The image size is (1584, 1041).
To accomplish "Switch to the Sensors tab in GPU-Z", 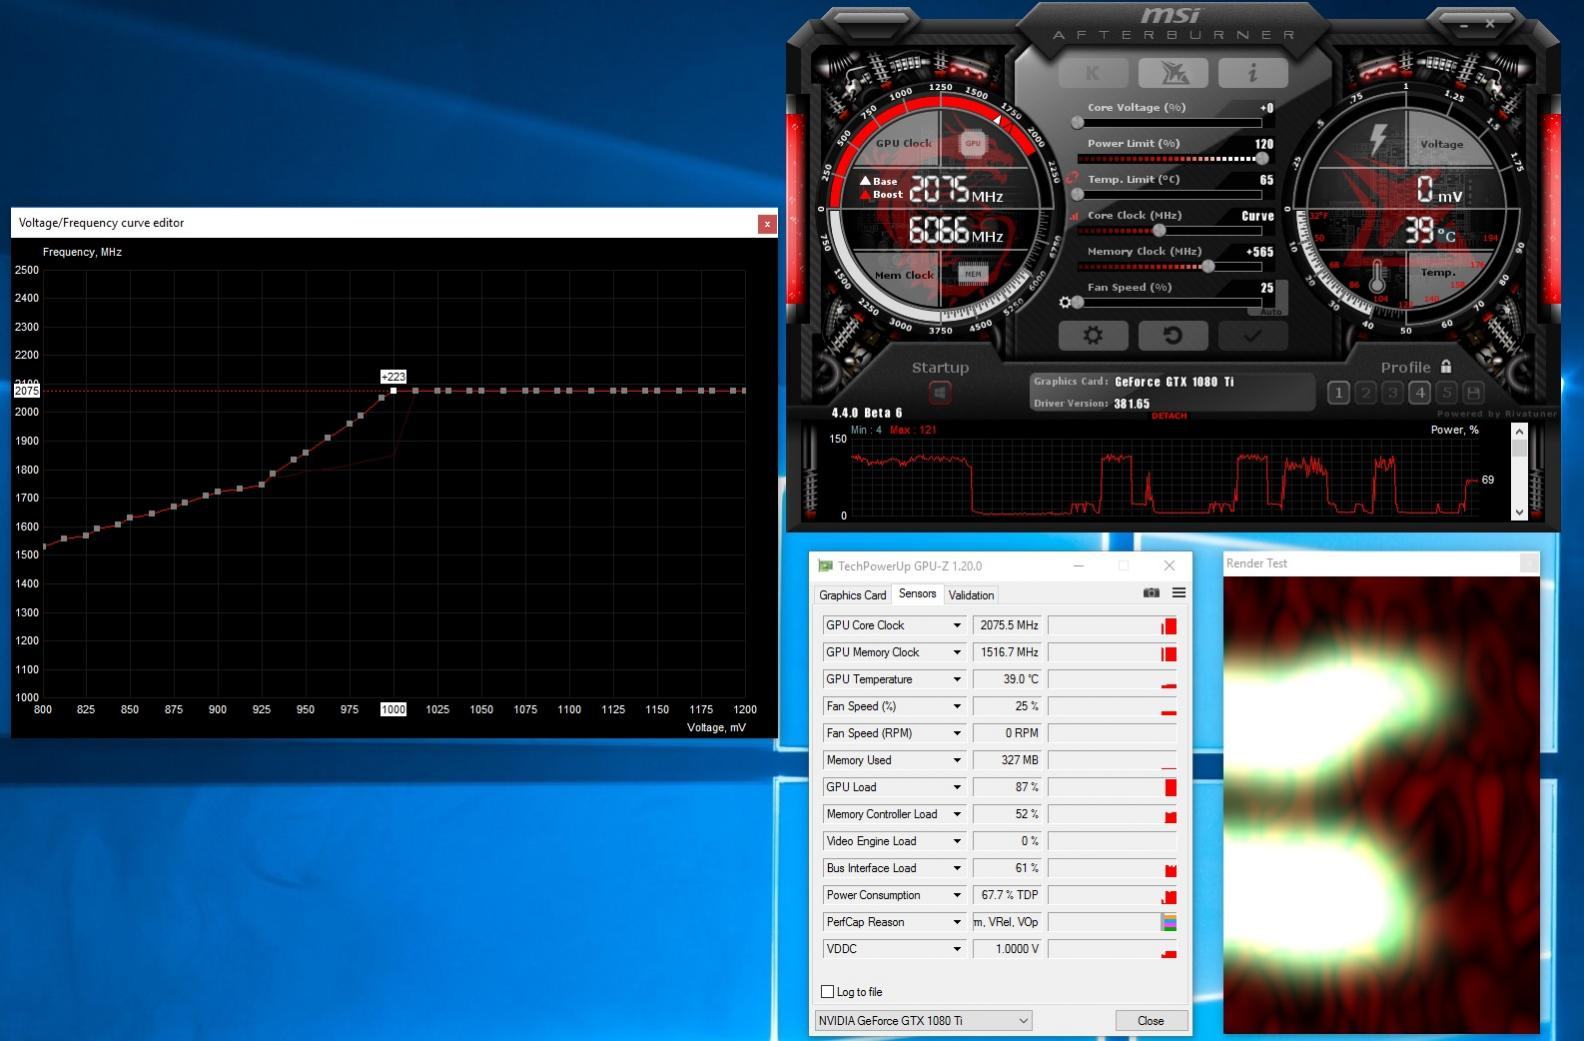I will click(x=917, y=594).
